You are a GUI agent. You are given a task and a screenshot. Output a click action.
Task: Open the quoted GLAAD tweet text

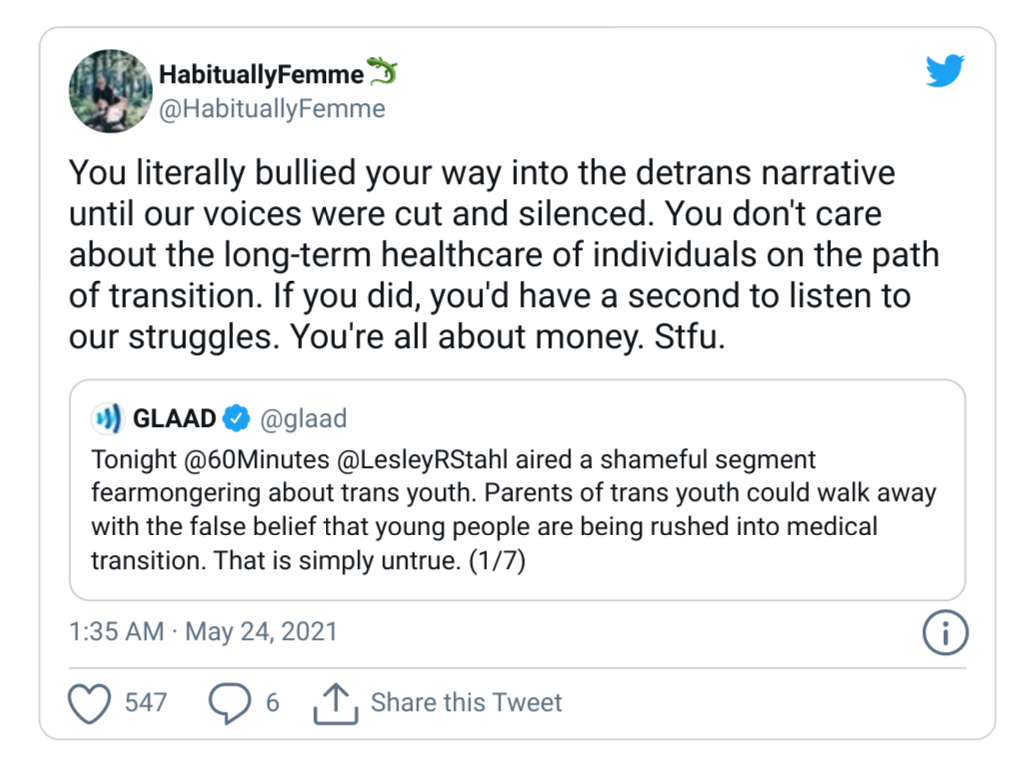[514, 510]
